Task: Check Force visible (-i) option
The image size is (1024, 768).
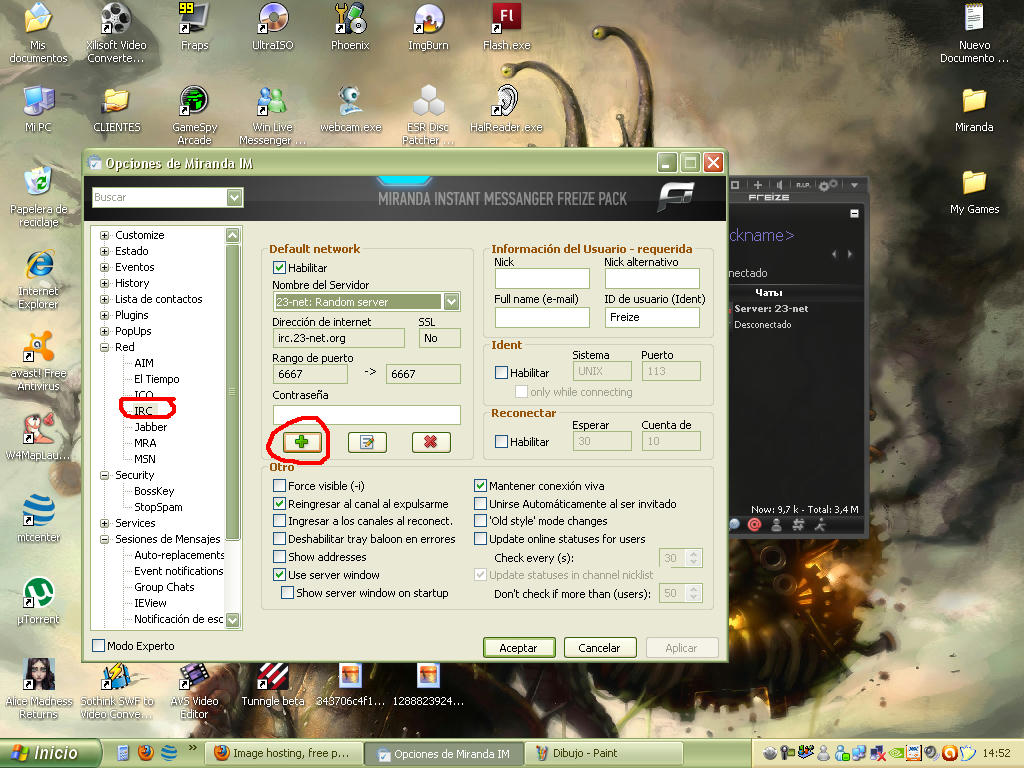Action: pos(280,486)
